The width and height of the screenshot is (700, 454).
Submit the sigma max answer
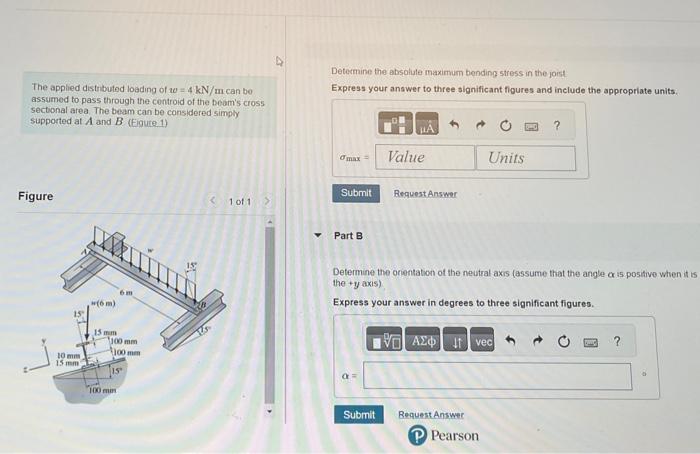[356, 193]
